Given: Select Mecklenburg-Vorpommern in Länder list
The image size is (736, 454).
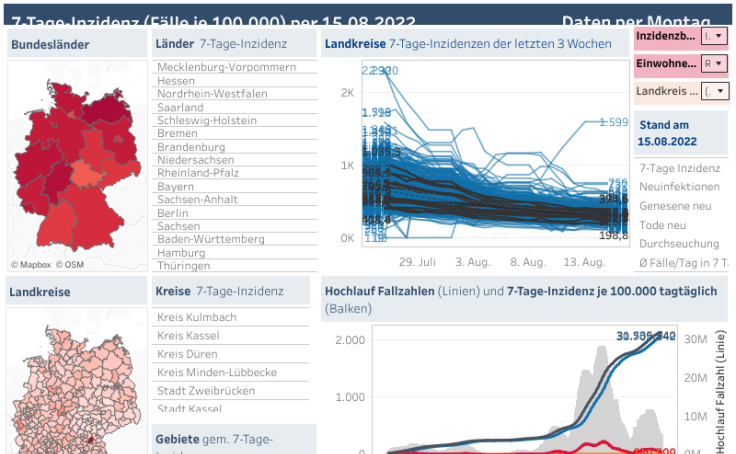Looking at the screenshot, I should [x=227, y=67].
